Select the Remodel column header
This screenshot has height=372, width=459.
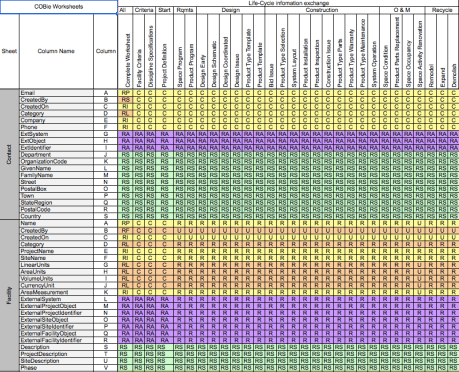(x=431, y=51)
